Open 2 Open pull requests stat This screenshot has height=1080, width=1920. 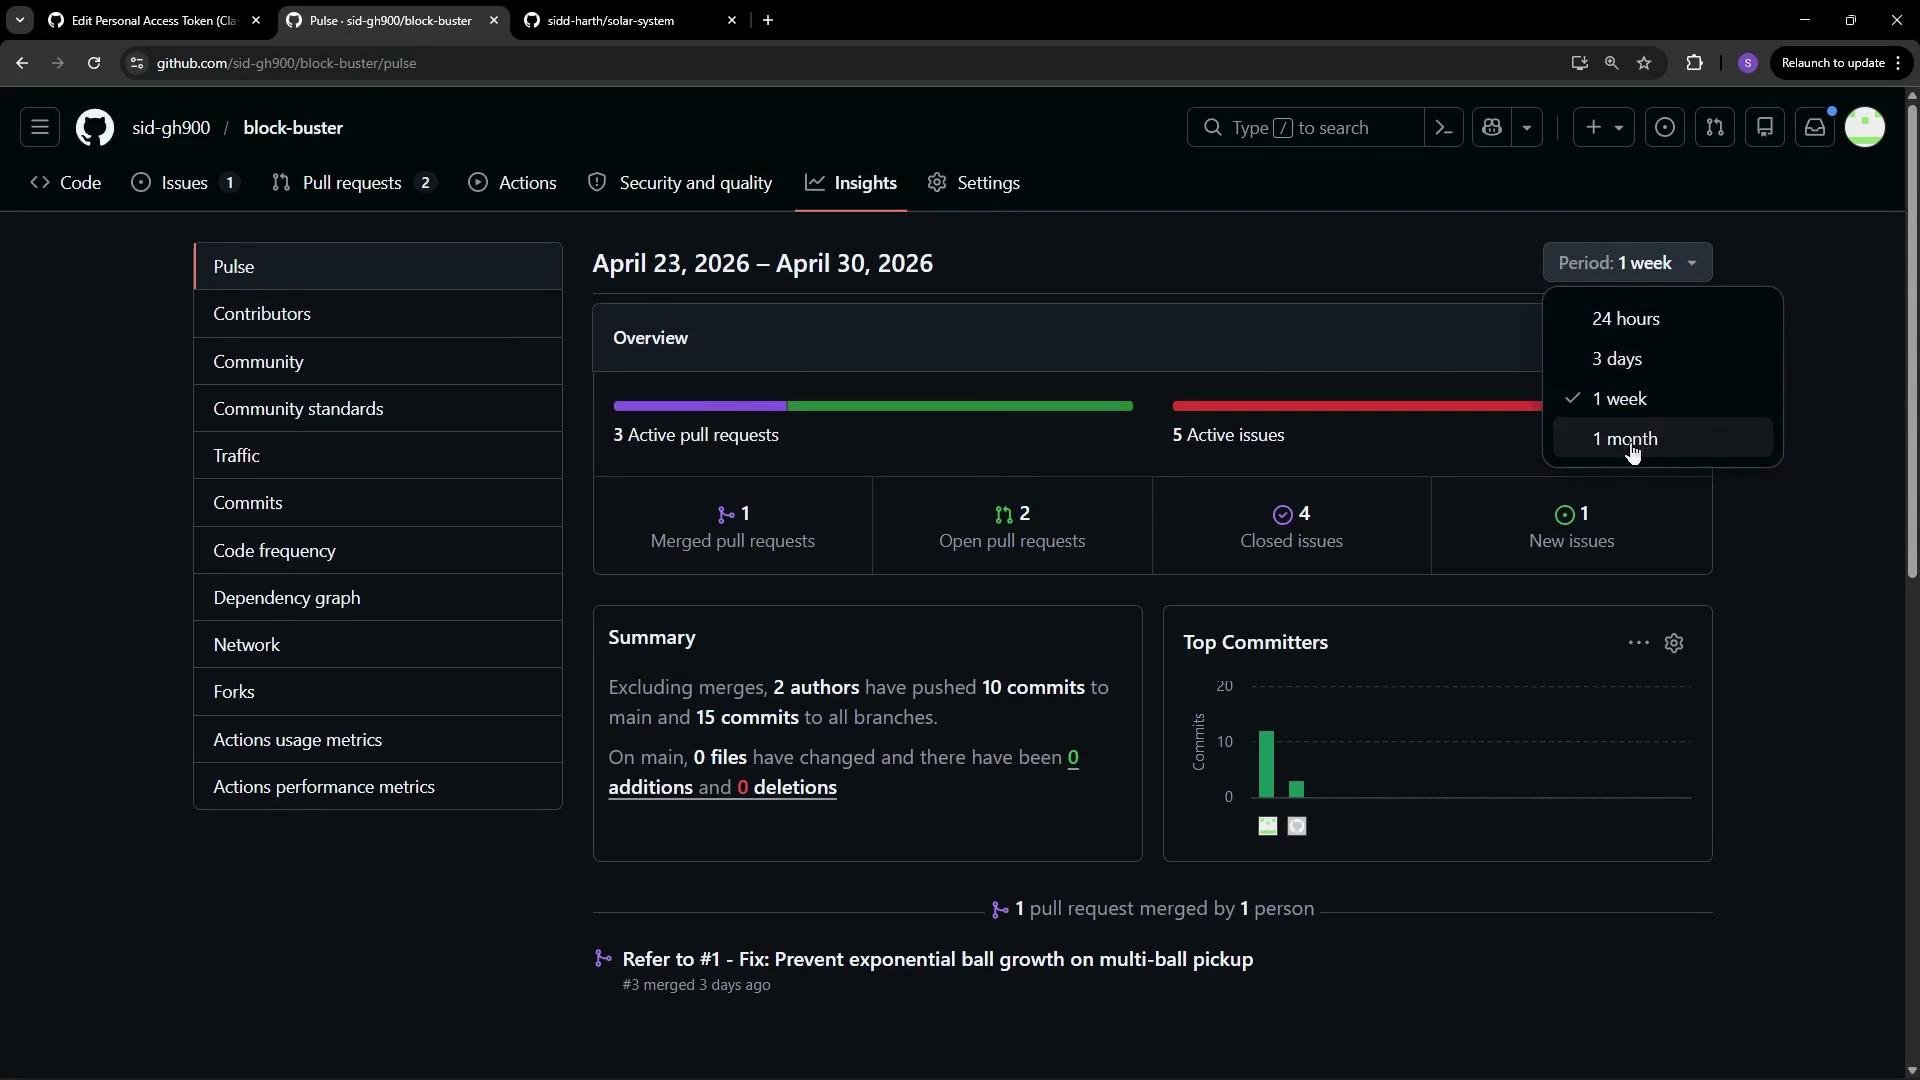1012,526
